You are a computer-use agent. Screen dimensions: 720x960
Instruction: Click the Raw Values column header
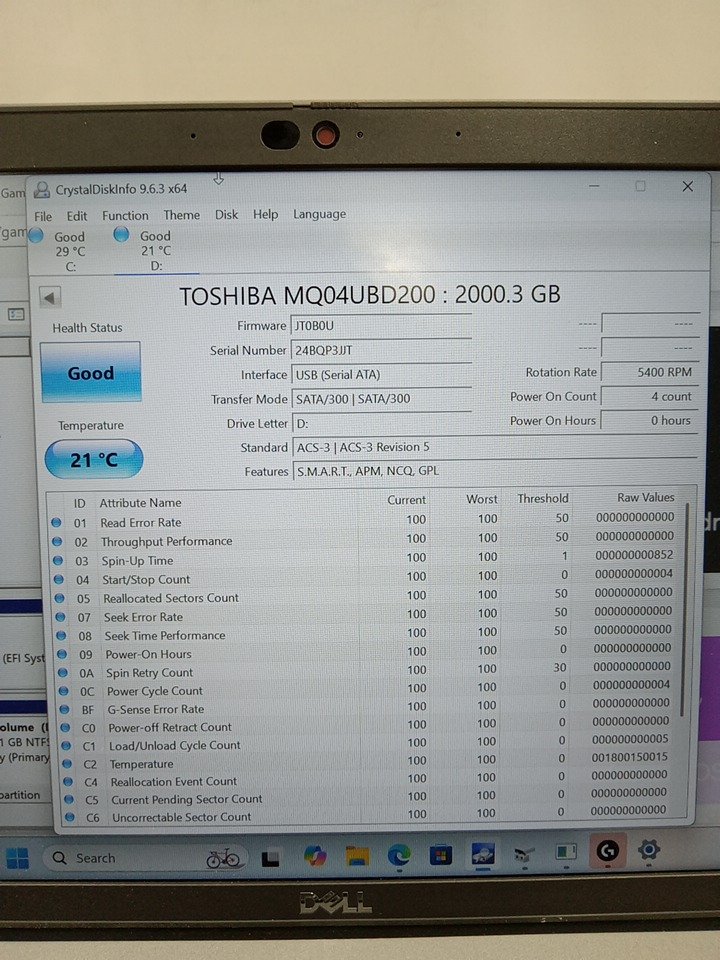[x=645, y=498]
